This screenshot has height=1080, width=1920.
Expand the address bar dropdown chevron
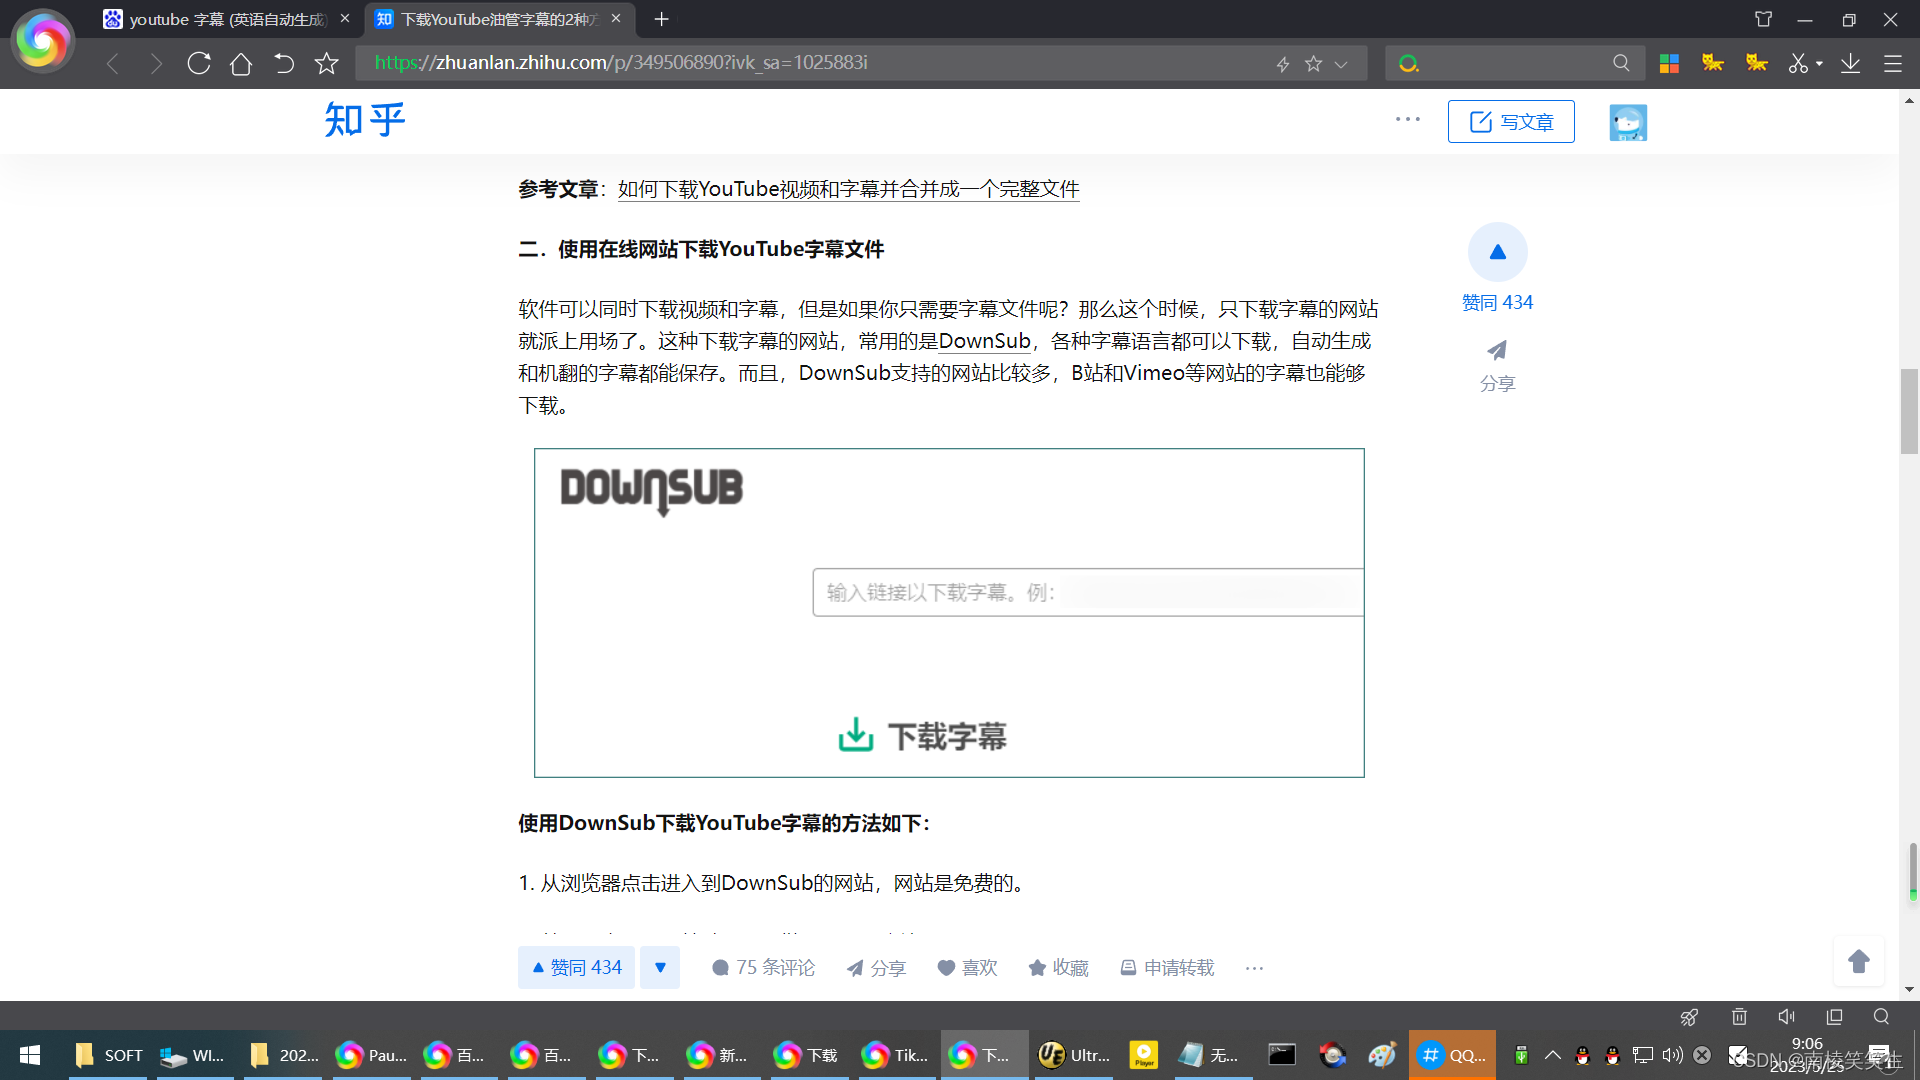coord(1341,64)
